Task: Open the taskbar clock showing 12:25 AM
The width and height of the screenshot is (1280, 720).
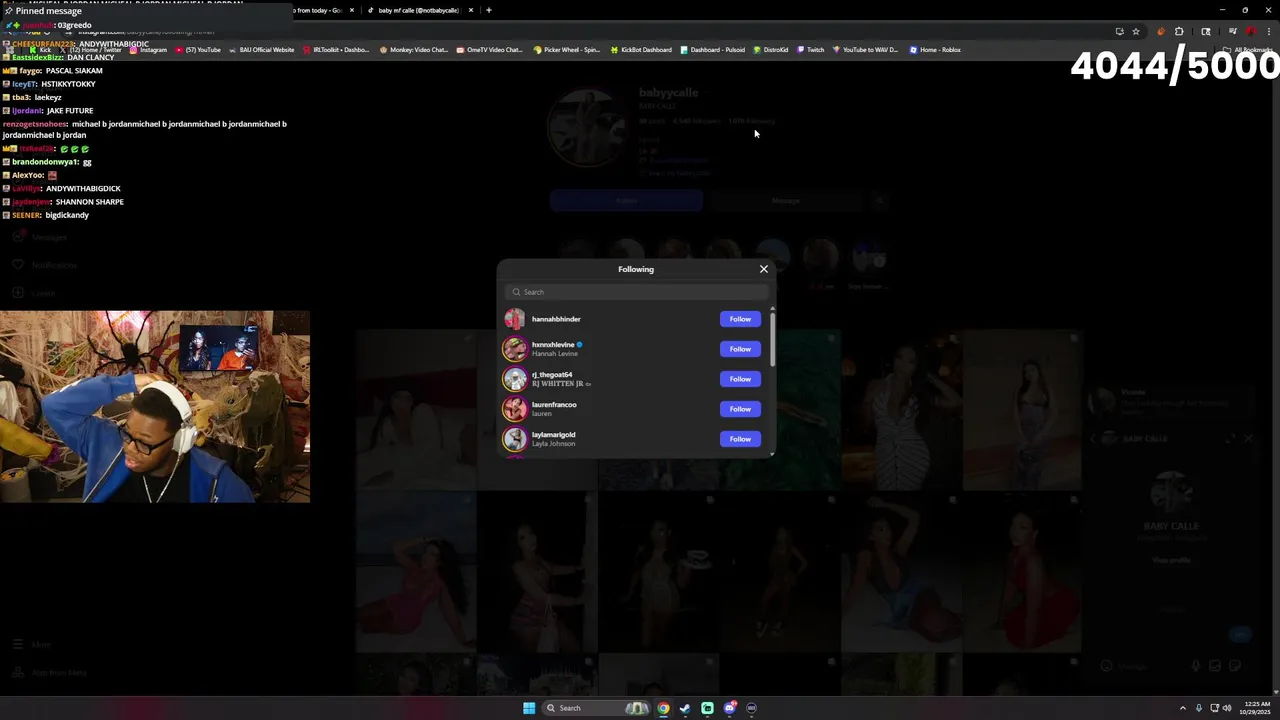Action: coord(1256,708)
